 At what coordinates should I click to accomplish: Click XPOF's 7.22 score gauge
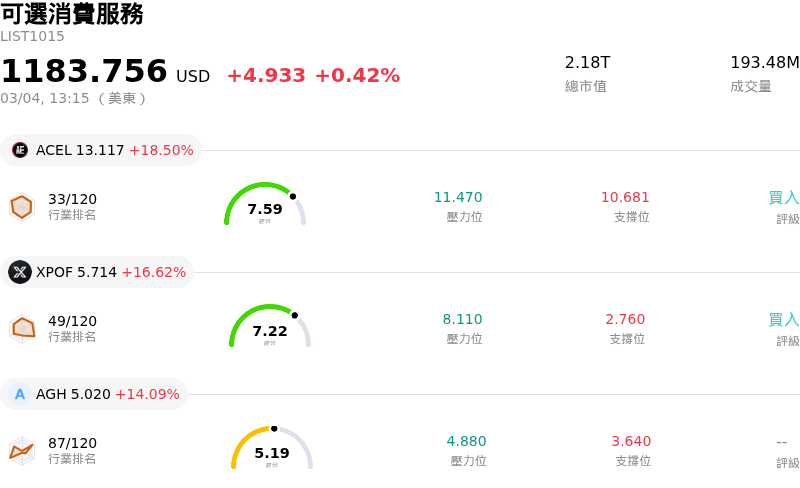pos(270,327)
